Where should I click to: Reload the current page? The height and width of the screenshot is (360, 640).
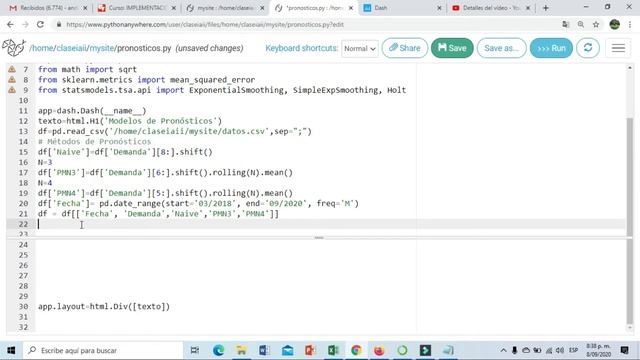pos(40,24)
